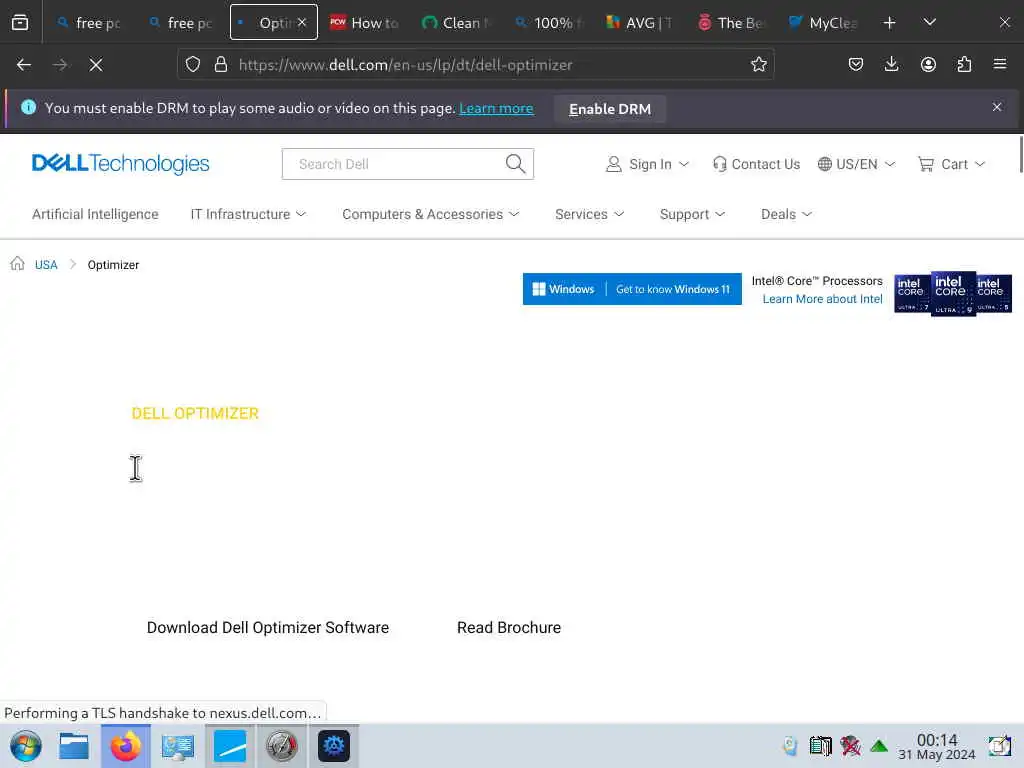Screen dimensions: 1024x768
Task: Expand the Computers & Accessories menu
Action: [x=431, y=214]
